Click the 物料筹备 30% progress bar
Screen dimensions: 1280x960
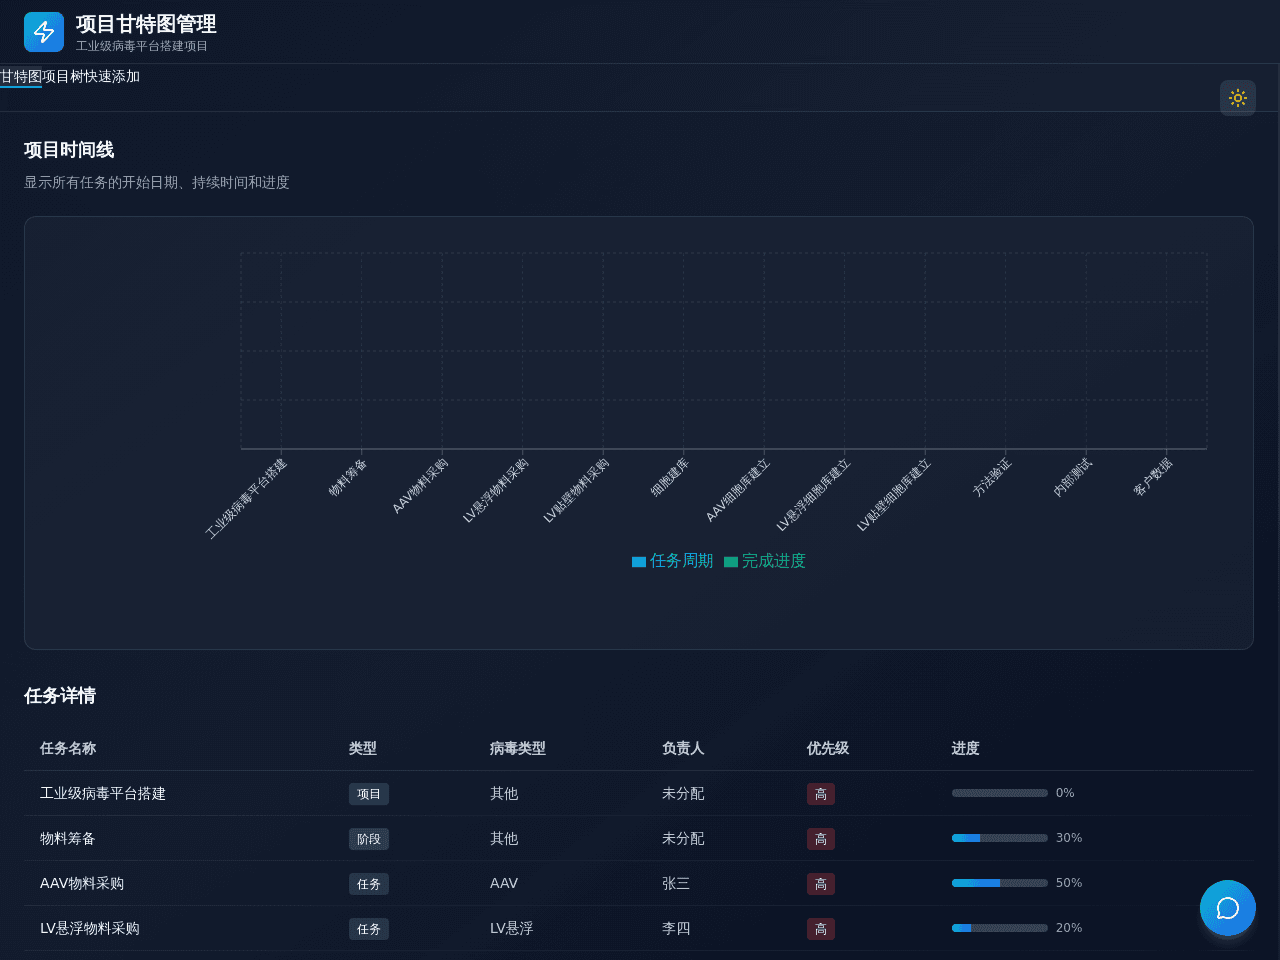[1000, 838]
